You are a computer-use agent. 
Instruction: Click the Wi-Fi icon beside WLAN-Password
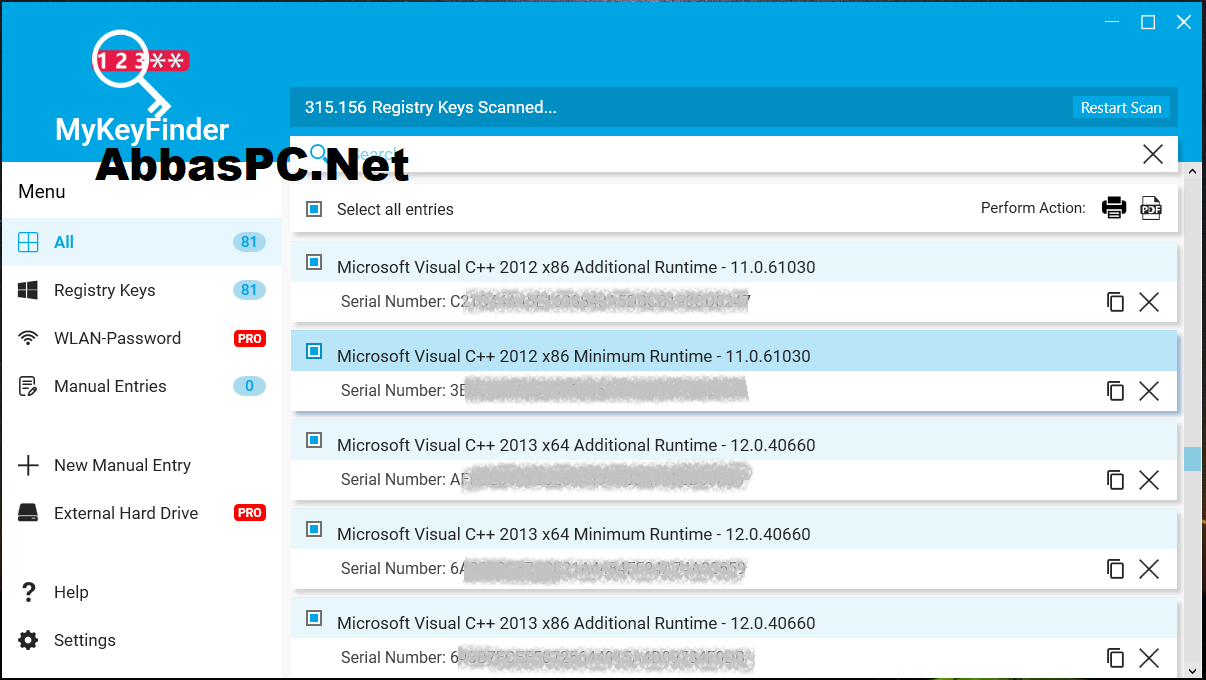[28, 338]
